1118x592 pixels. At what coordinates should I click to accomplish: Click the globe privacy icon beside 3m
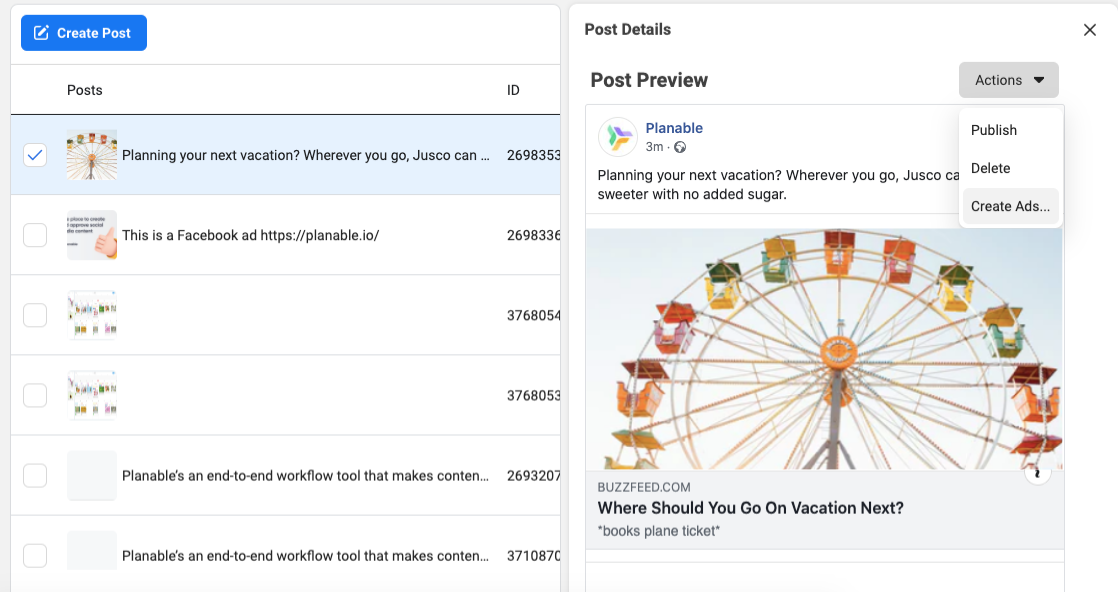point(680,148)
